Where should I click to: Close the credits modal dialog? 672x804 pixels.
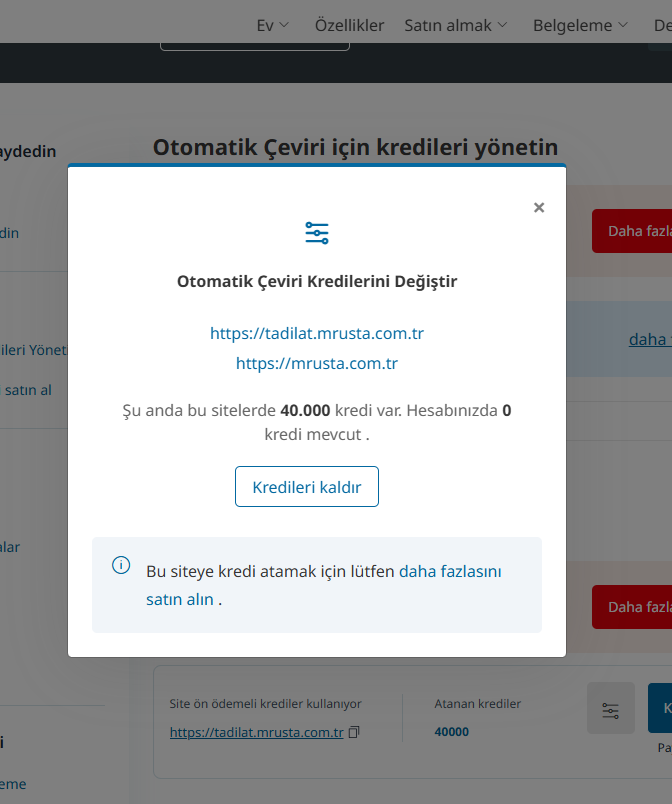(539, 208)
